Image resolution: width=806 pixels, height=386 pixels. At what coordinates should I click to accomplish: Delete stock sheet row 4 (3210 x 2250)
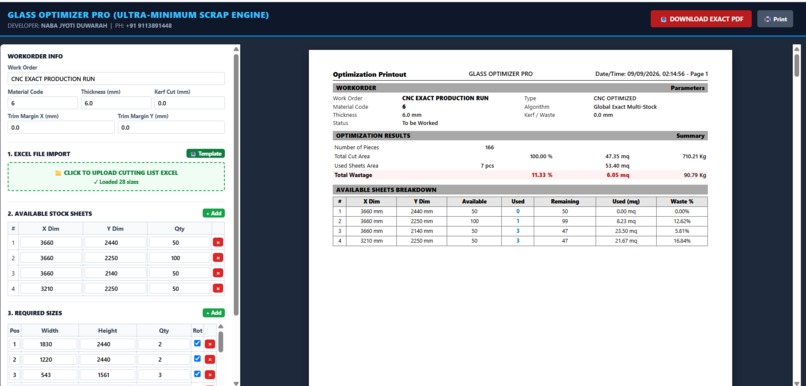coord(218,288)
